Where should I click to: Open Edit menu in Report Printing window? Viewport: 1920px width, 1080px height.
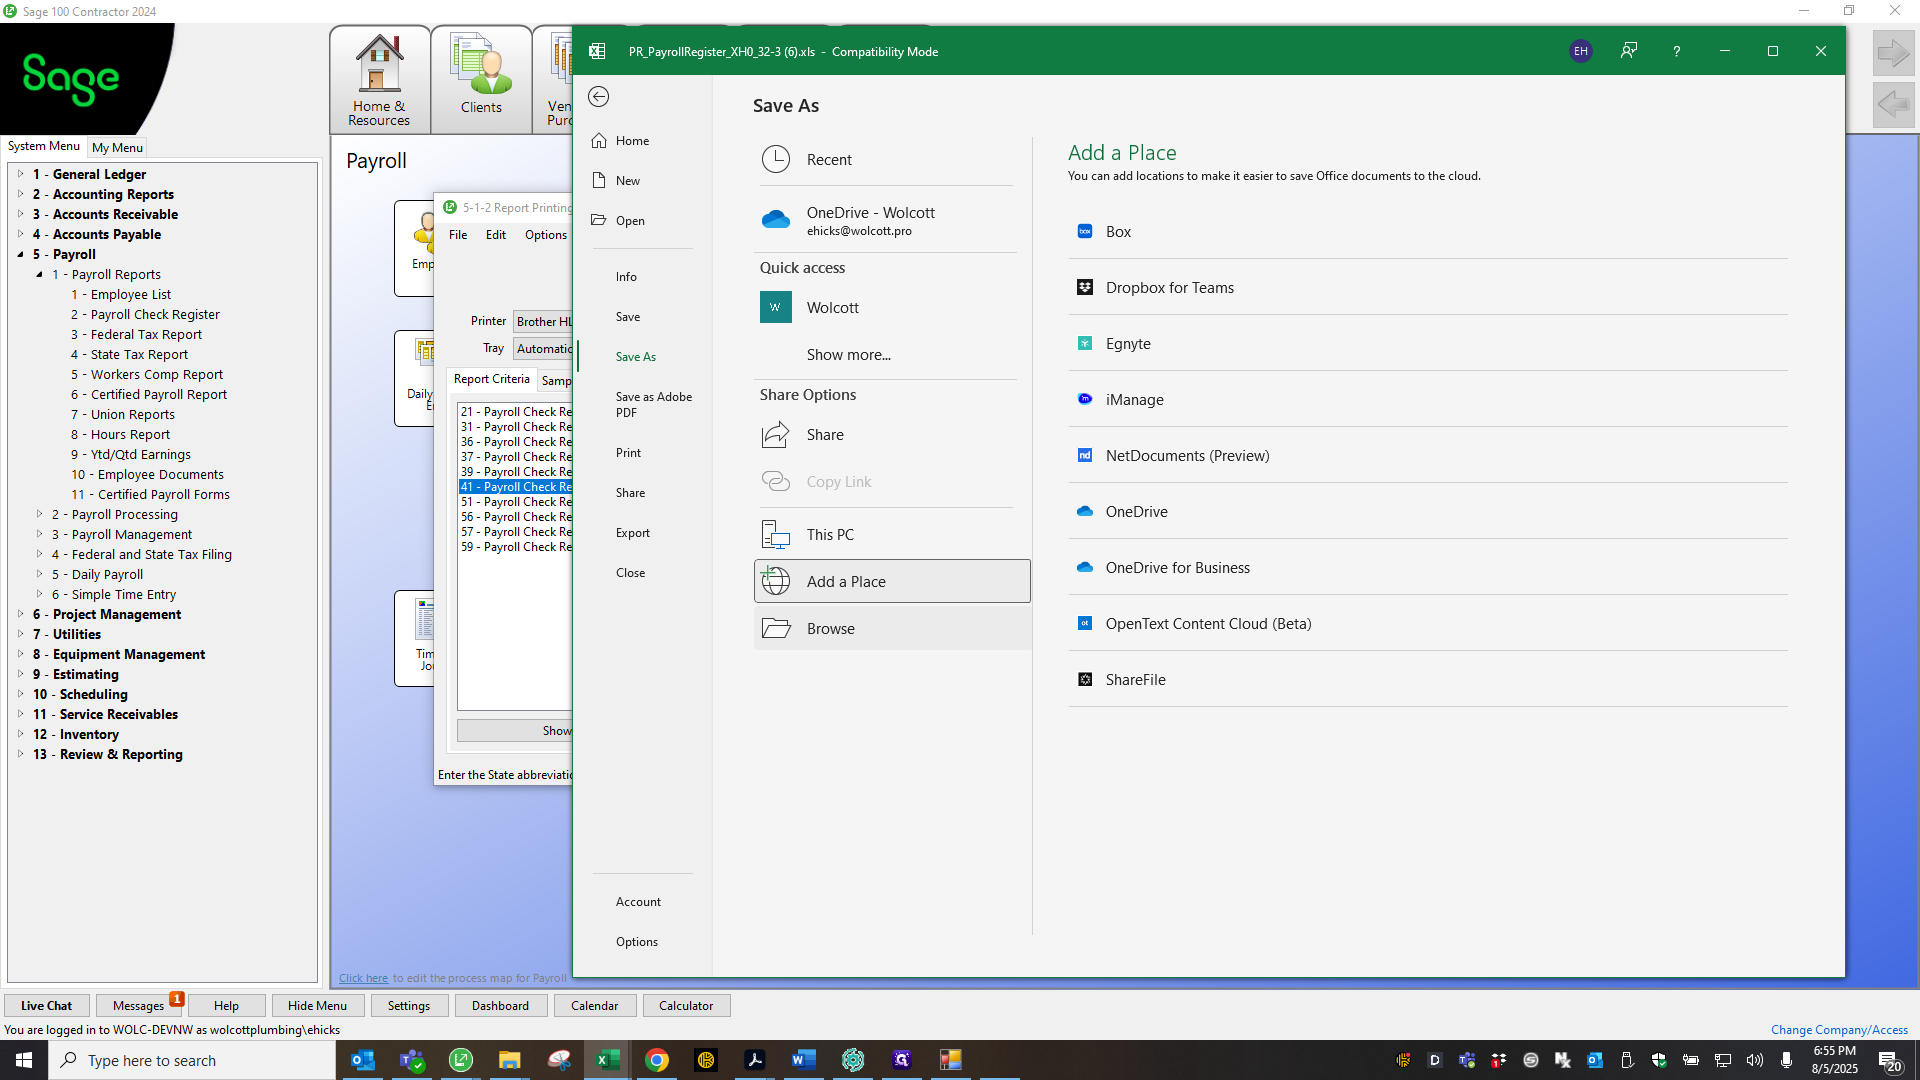coord(496,235)
